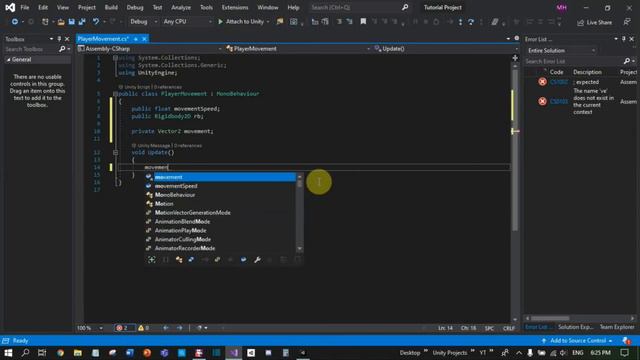Toggle the IntelliSense classes filter icon
This screenshot has height=360, width=640.
click(179, 260)
